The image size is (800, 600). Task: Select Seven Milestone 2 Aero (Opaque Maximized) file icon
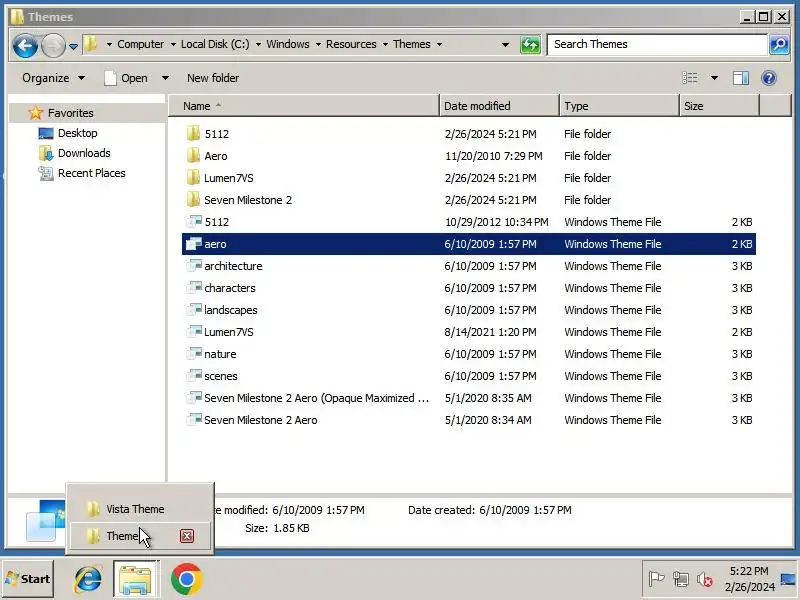[194, 397]
